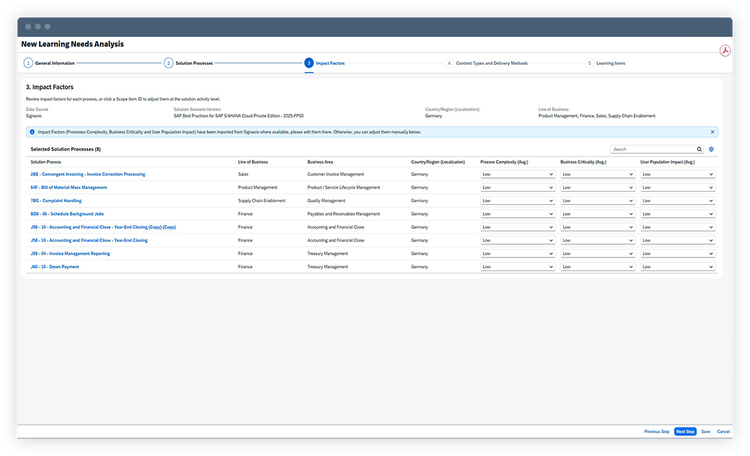Open Business Criticality dropdown for 7BG row
The width and height of the screenshot is (750, 456).
tap(597, 201)
